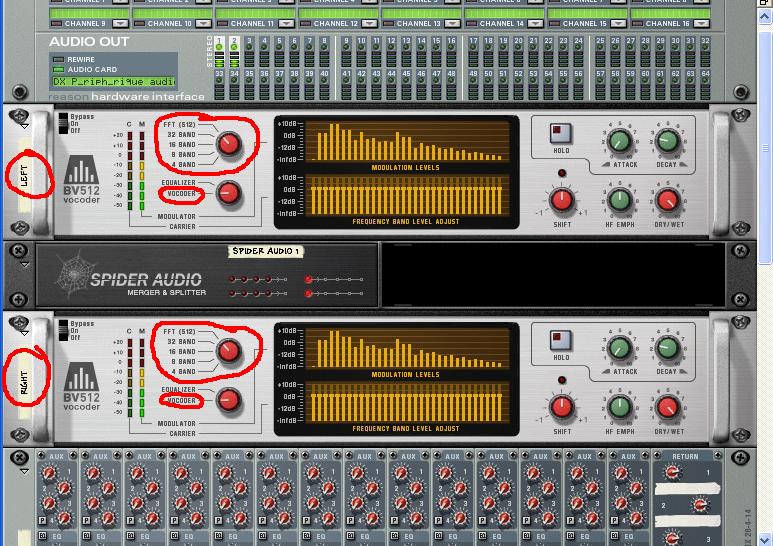Click the 'LEFT' tape label on vocoder
Viewport: 773px width, 546px height.
click(x=25, y=176)
